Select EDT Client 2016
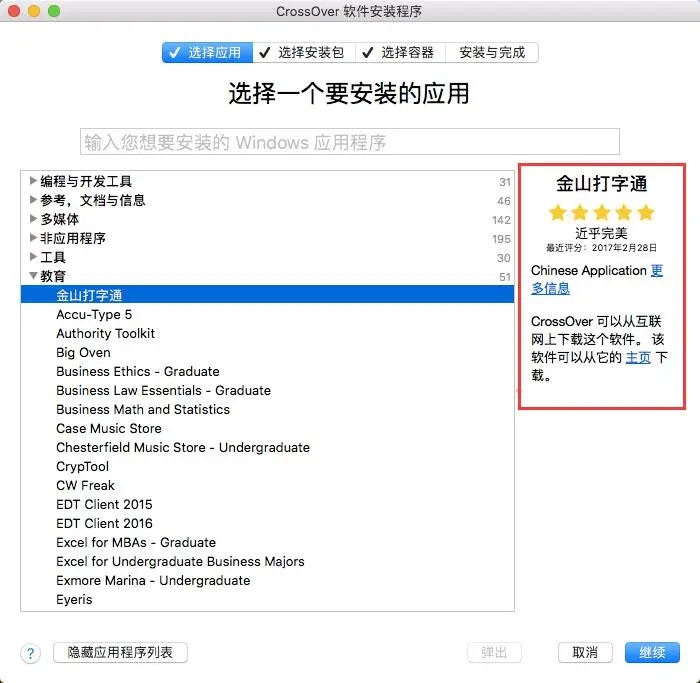 tap(267, 523)
